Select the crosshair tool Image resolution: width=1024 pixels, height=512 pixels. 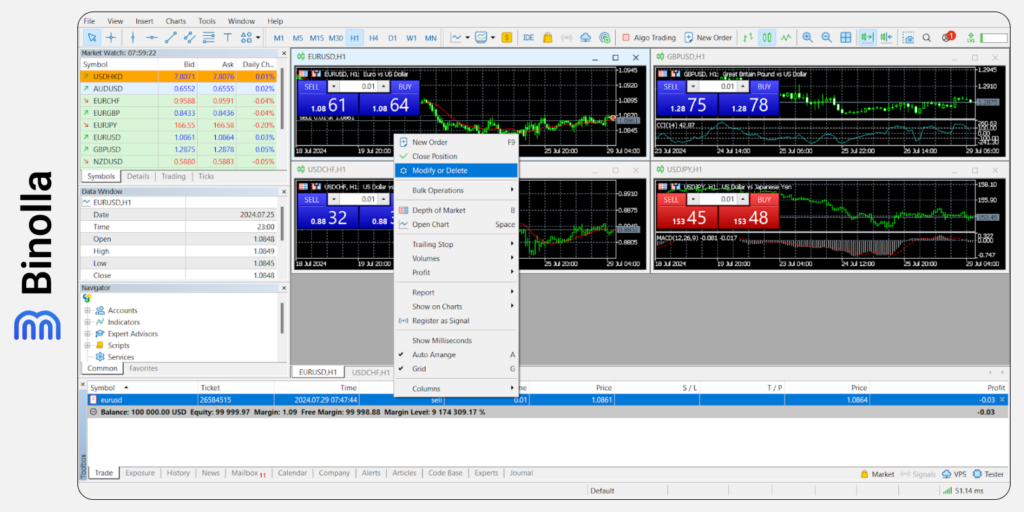111,37
